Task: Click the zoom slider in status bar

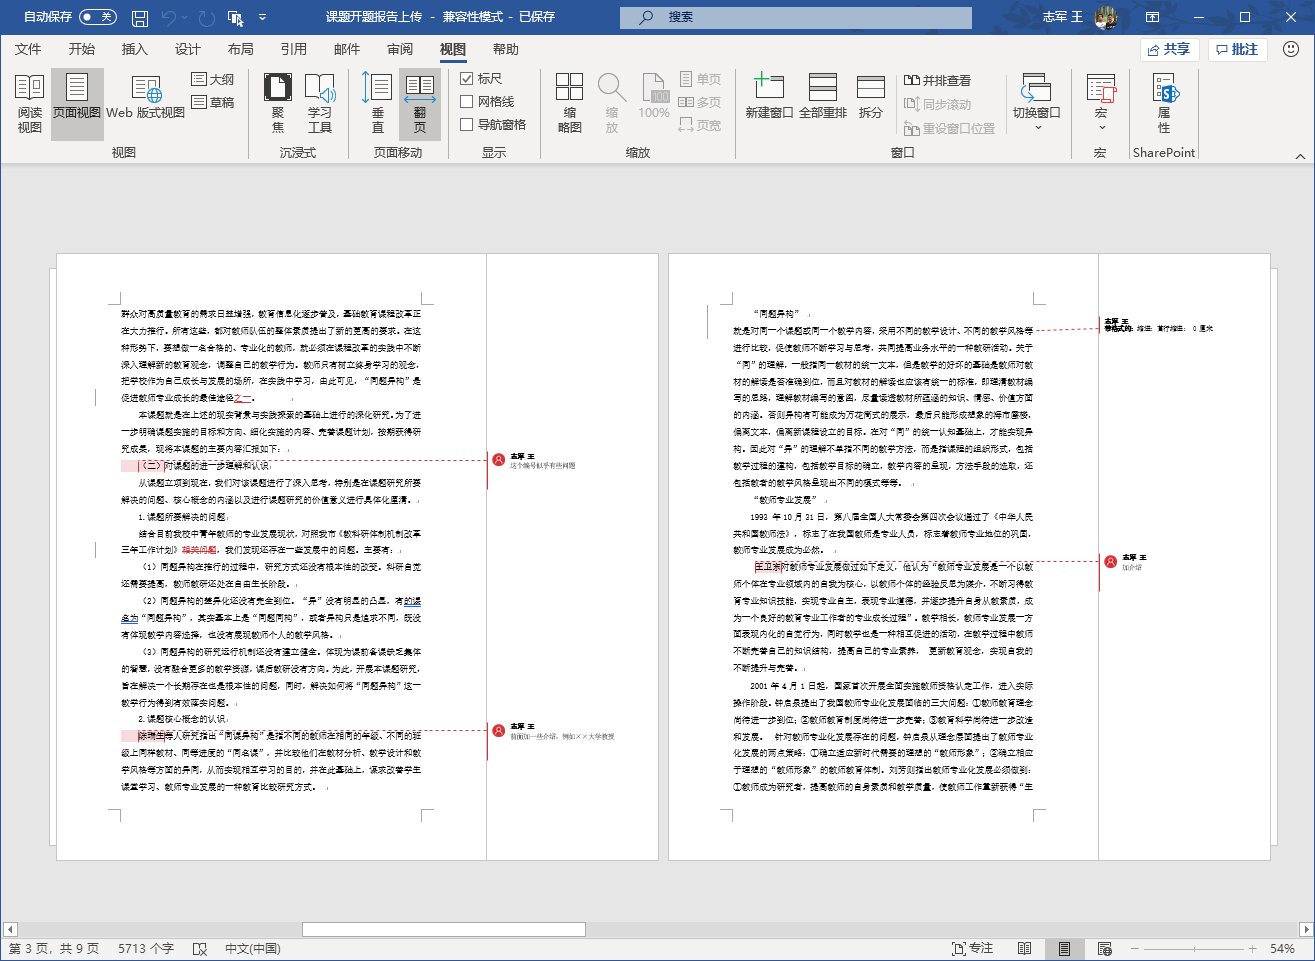Action: pos(1194,948)
